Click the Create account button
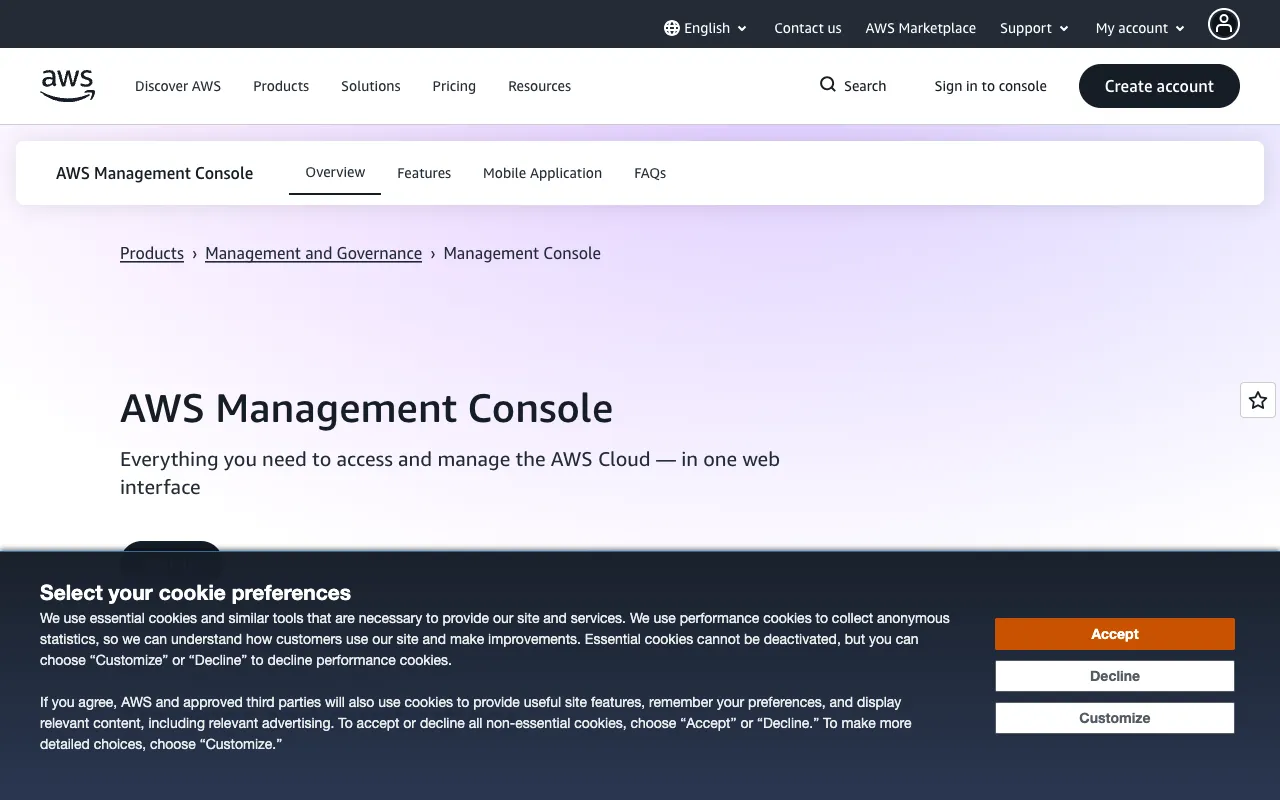 click(1159, 86)
